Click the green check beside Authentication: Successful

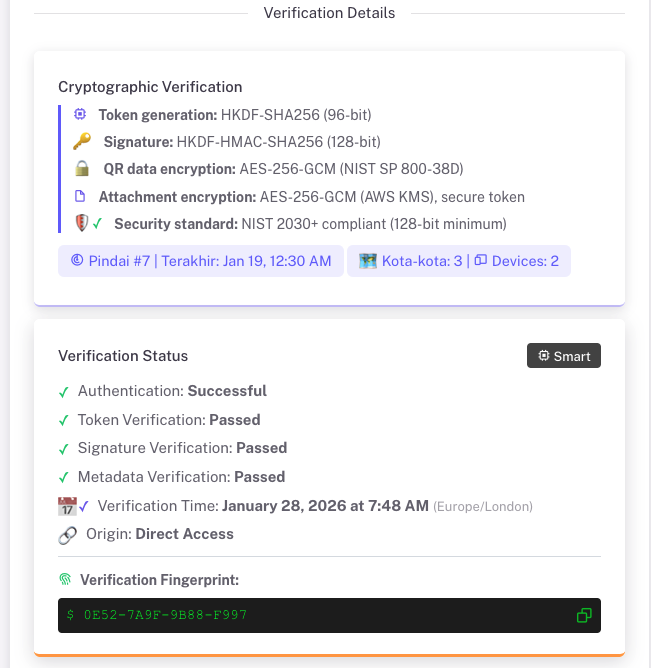(x=63, y=392)
